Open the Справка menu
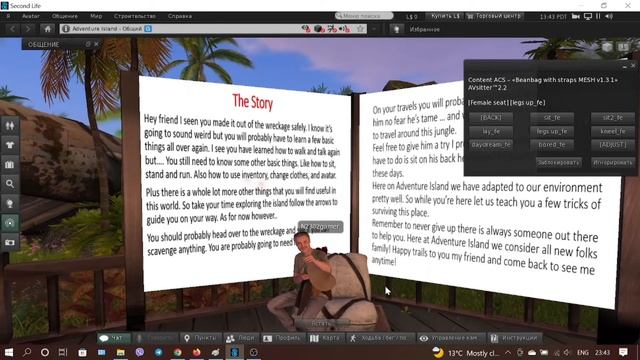The image size is (640, 360). pyautogui.click(x=180, y=16)
